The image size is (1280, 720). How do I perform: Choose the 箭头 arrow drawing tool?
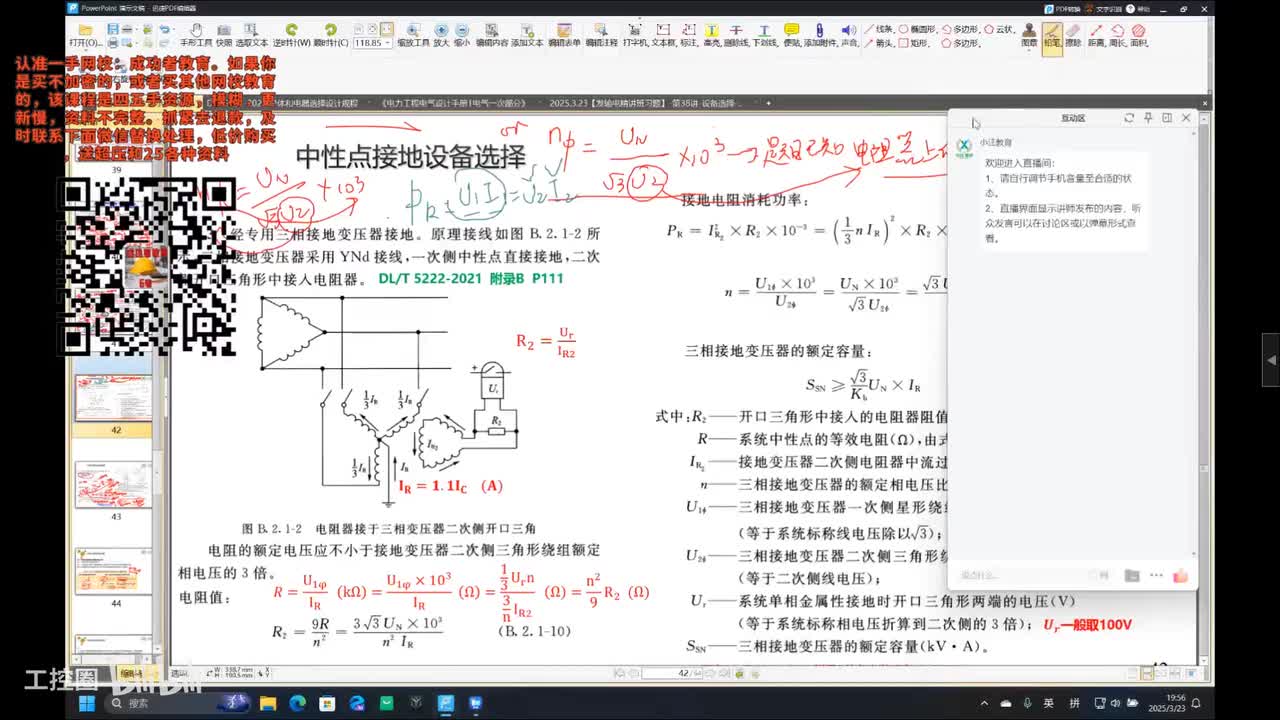879,43
